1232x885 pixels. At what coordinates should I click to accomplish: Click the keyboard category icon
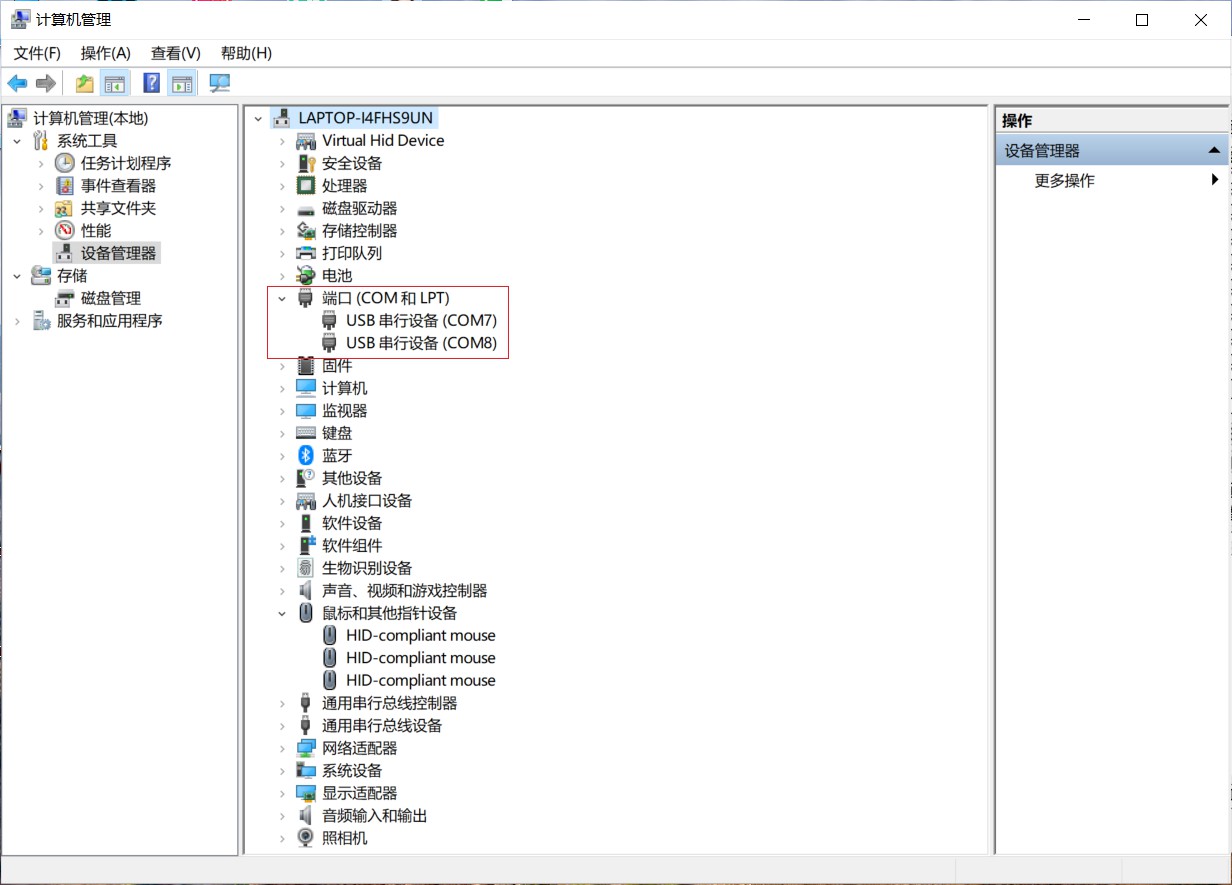tap(306, 433)
